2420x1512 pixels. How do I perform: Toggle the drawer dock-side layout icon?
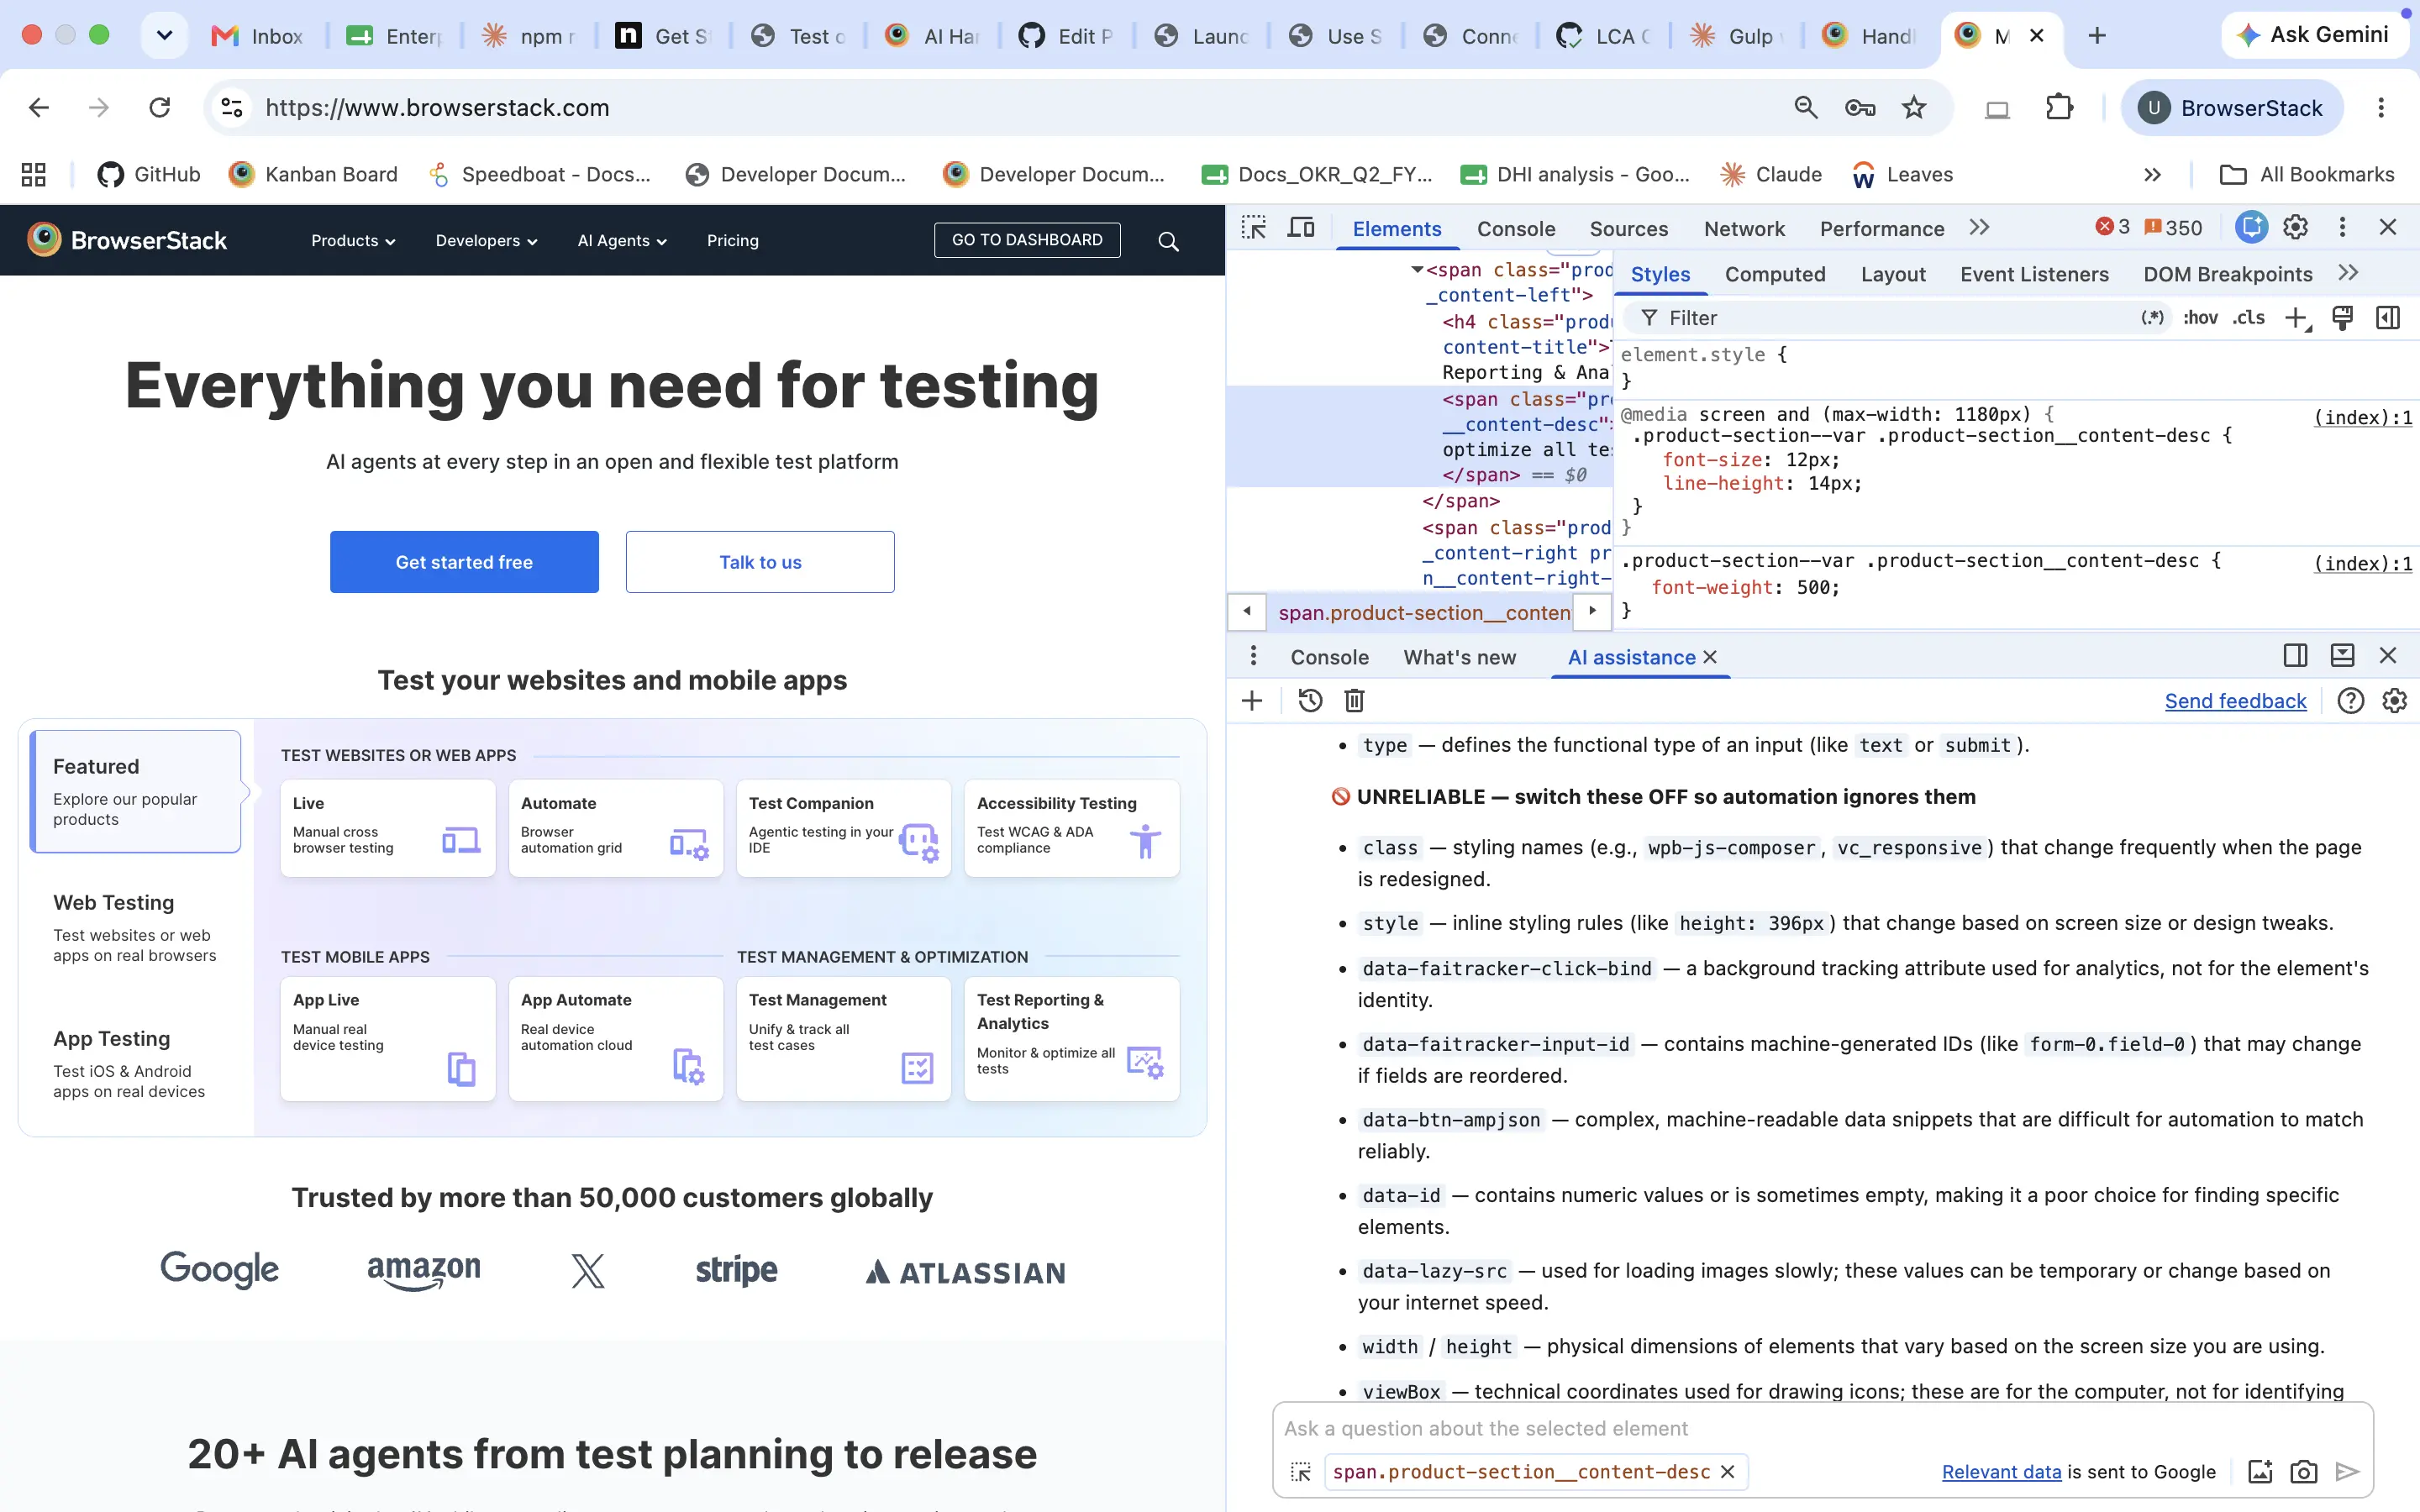pyautogui.click(x=2296, y=656)
